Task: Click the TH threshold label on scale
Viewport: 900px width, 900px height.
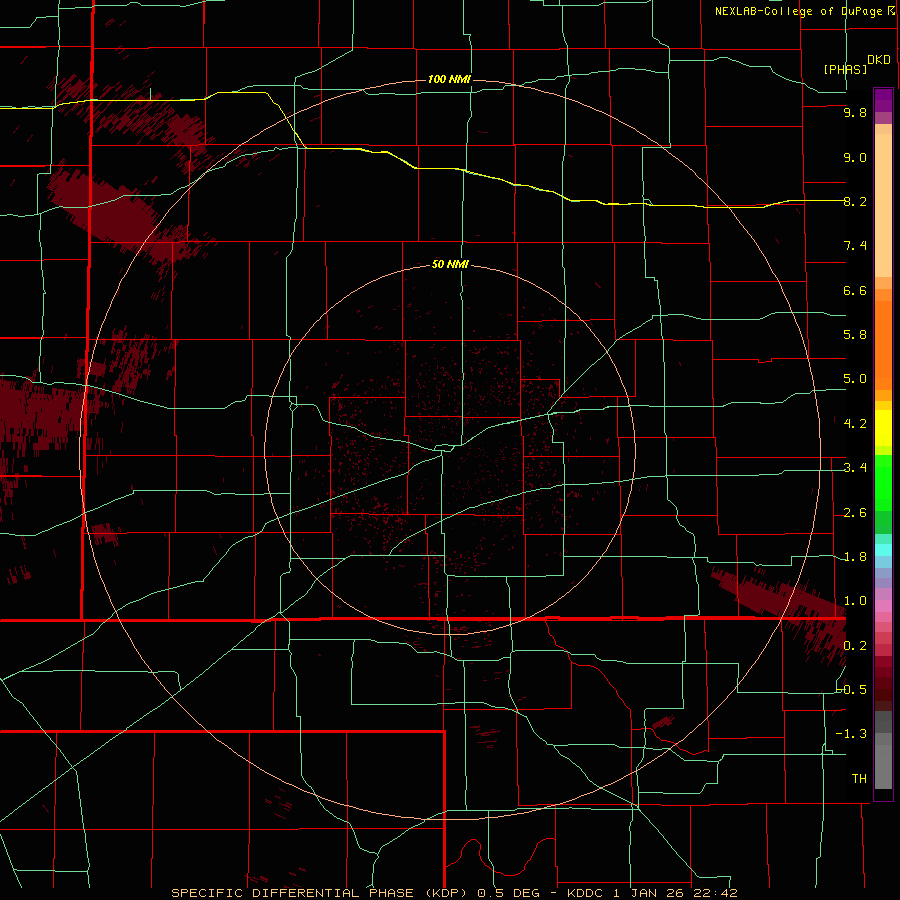Action: 859,778
